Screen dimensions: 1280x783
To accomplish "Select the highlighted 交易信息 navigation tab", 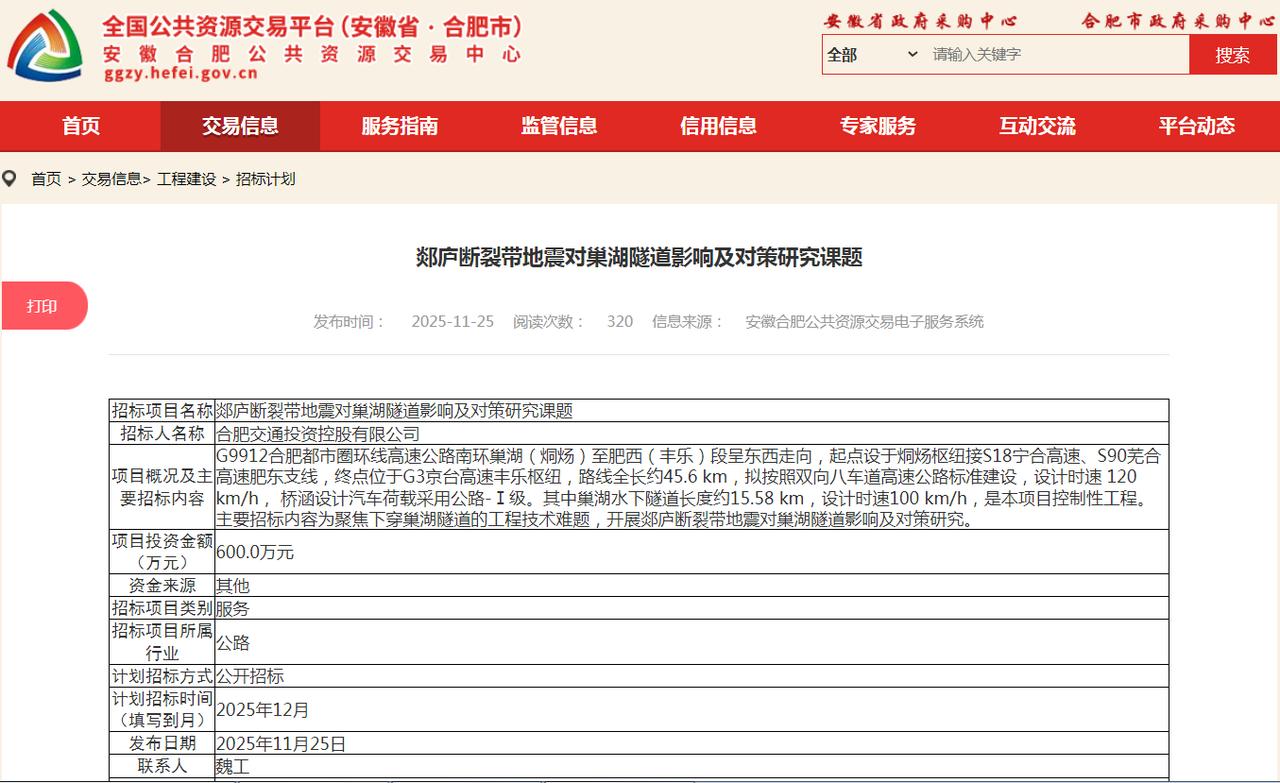I will click(x=238, y=126).
